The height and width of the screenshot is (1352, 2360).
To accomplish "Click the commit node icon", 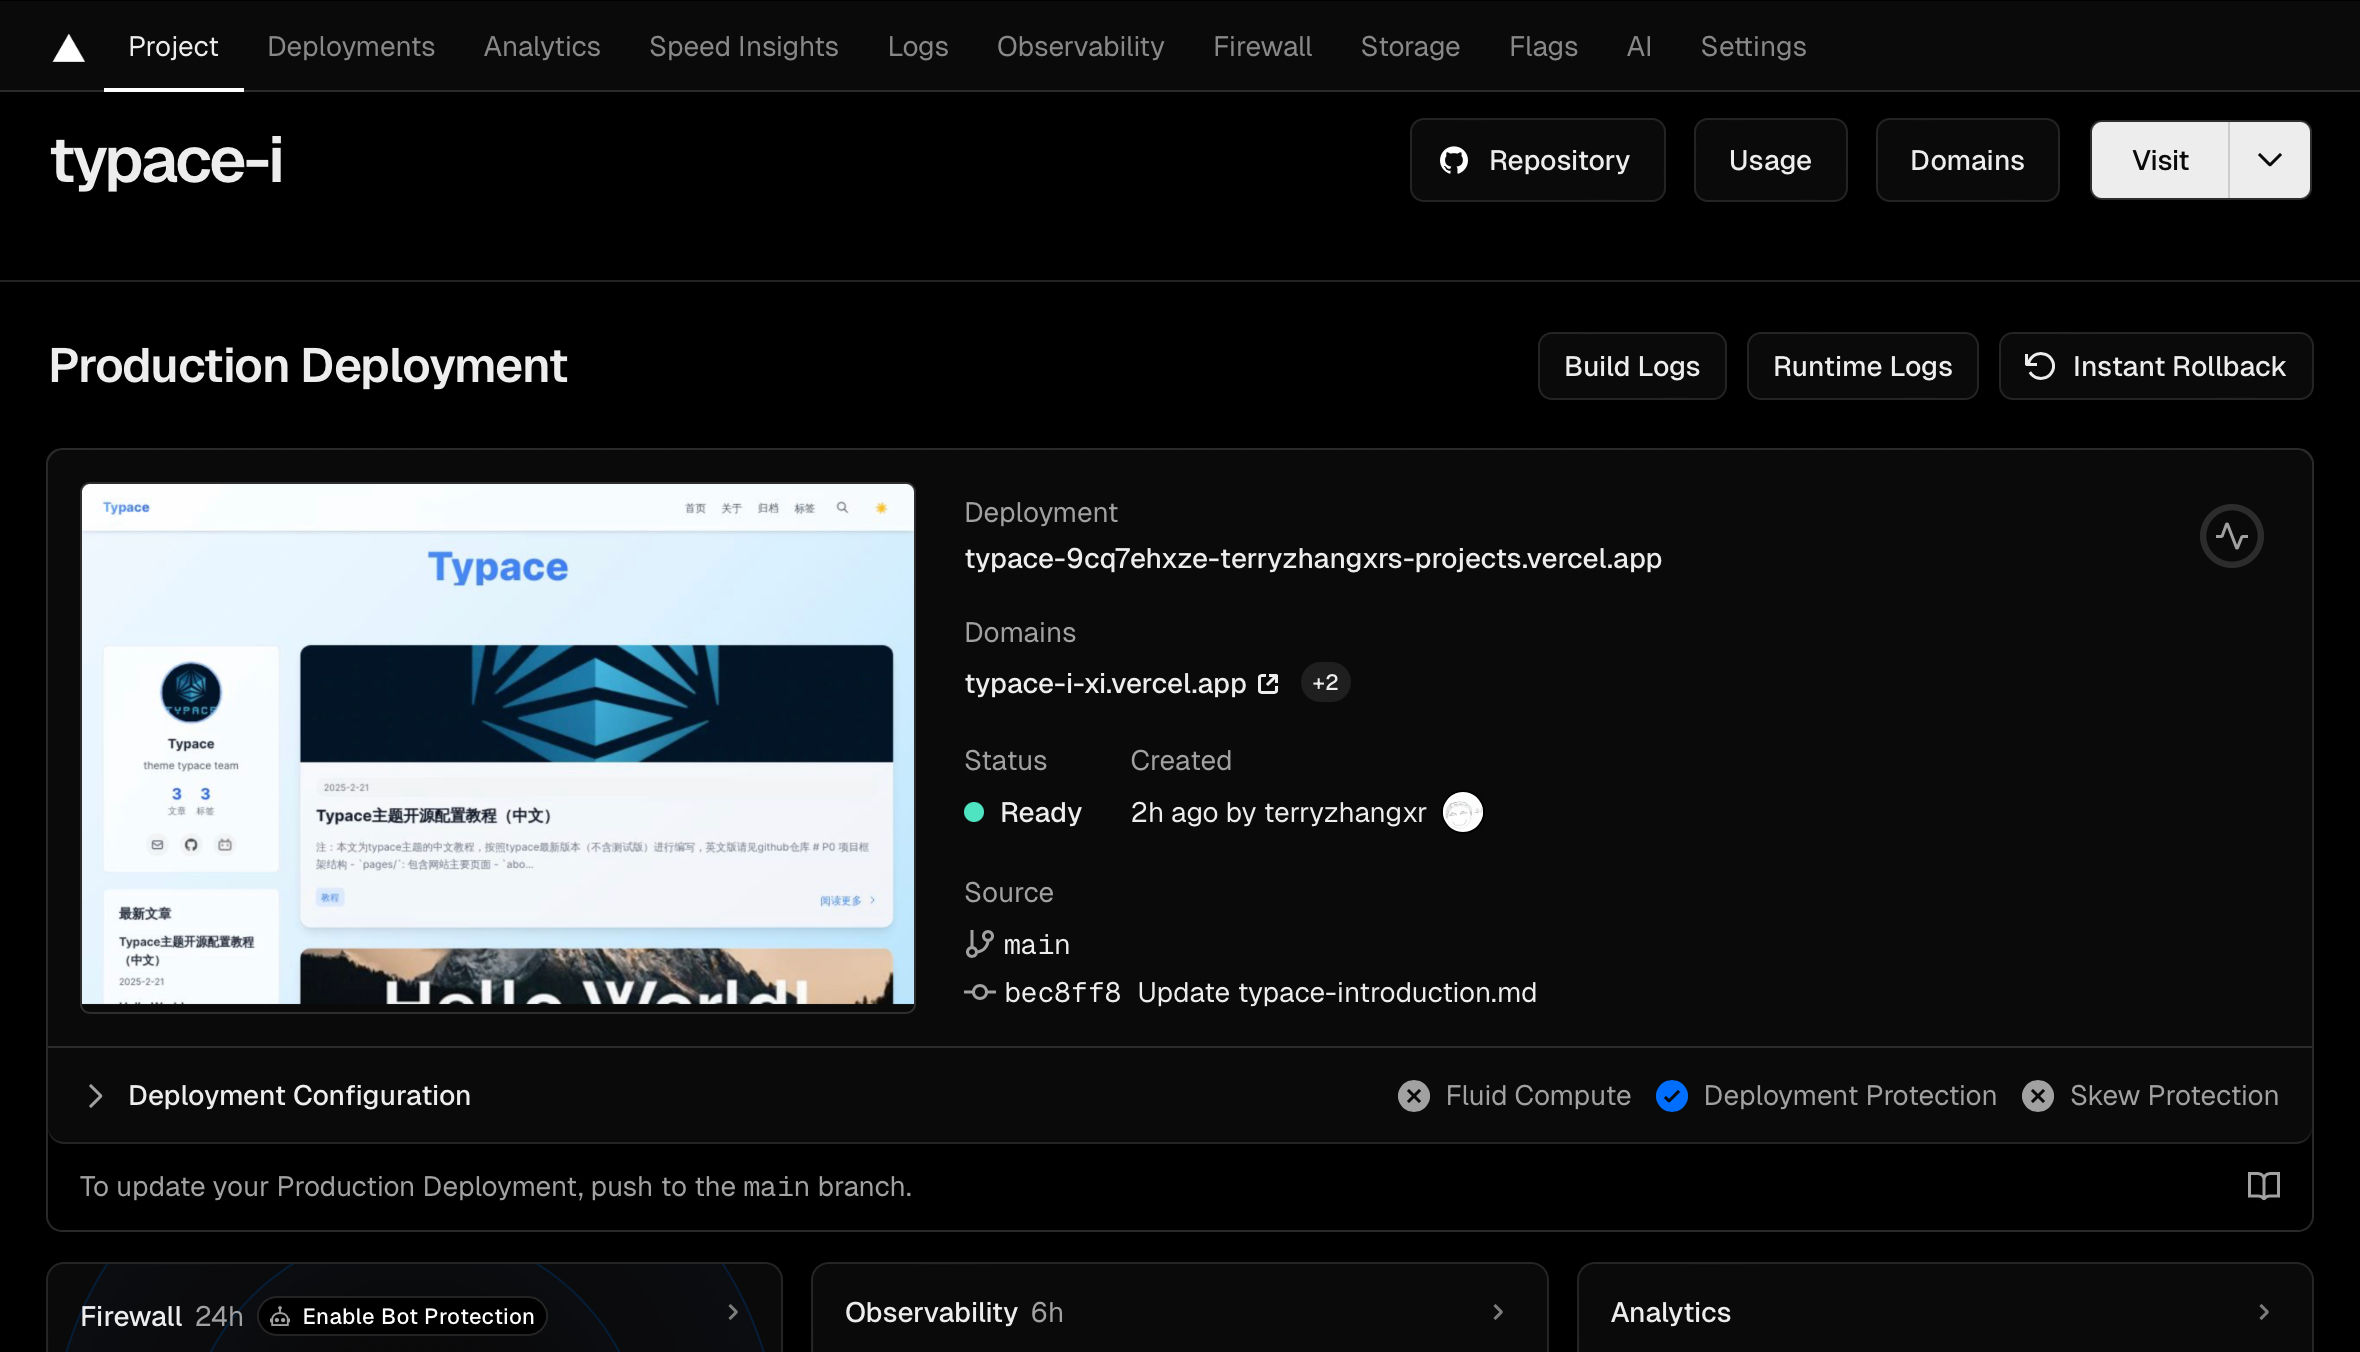I will pos(979,992).
